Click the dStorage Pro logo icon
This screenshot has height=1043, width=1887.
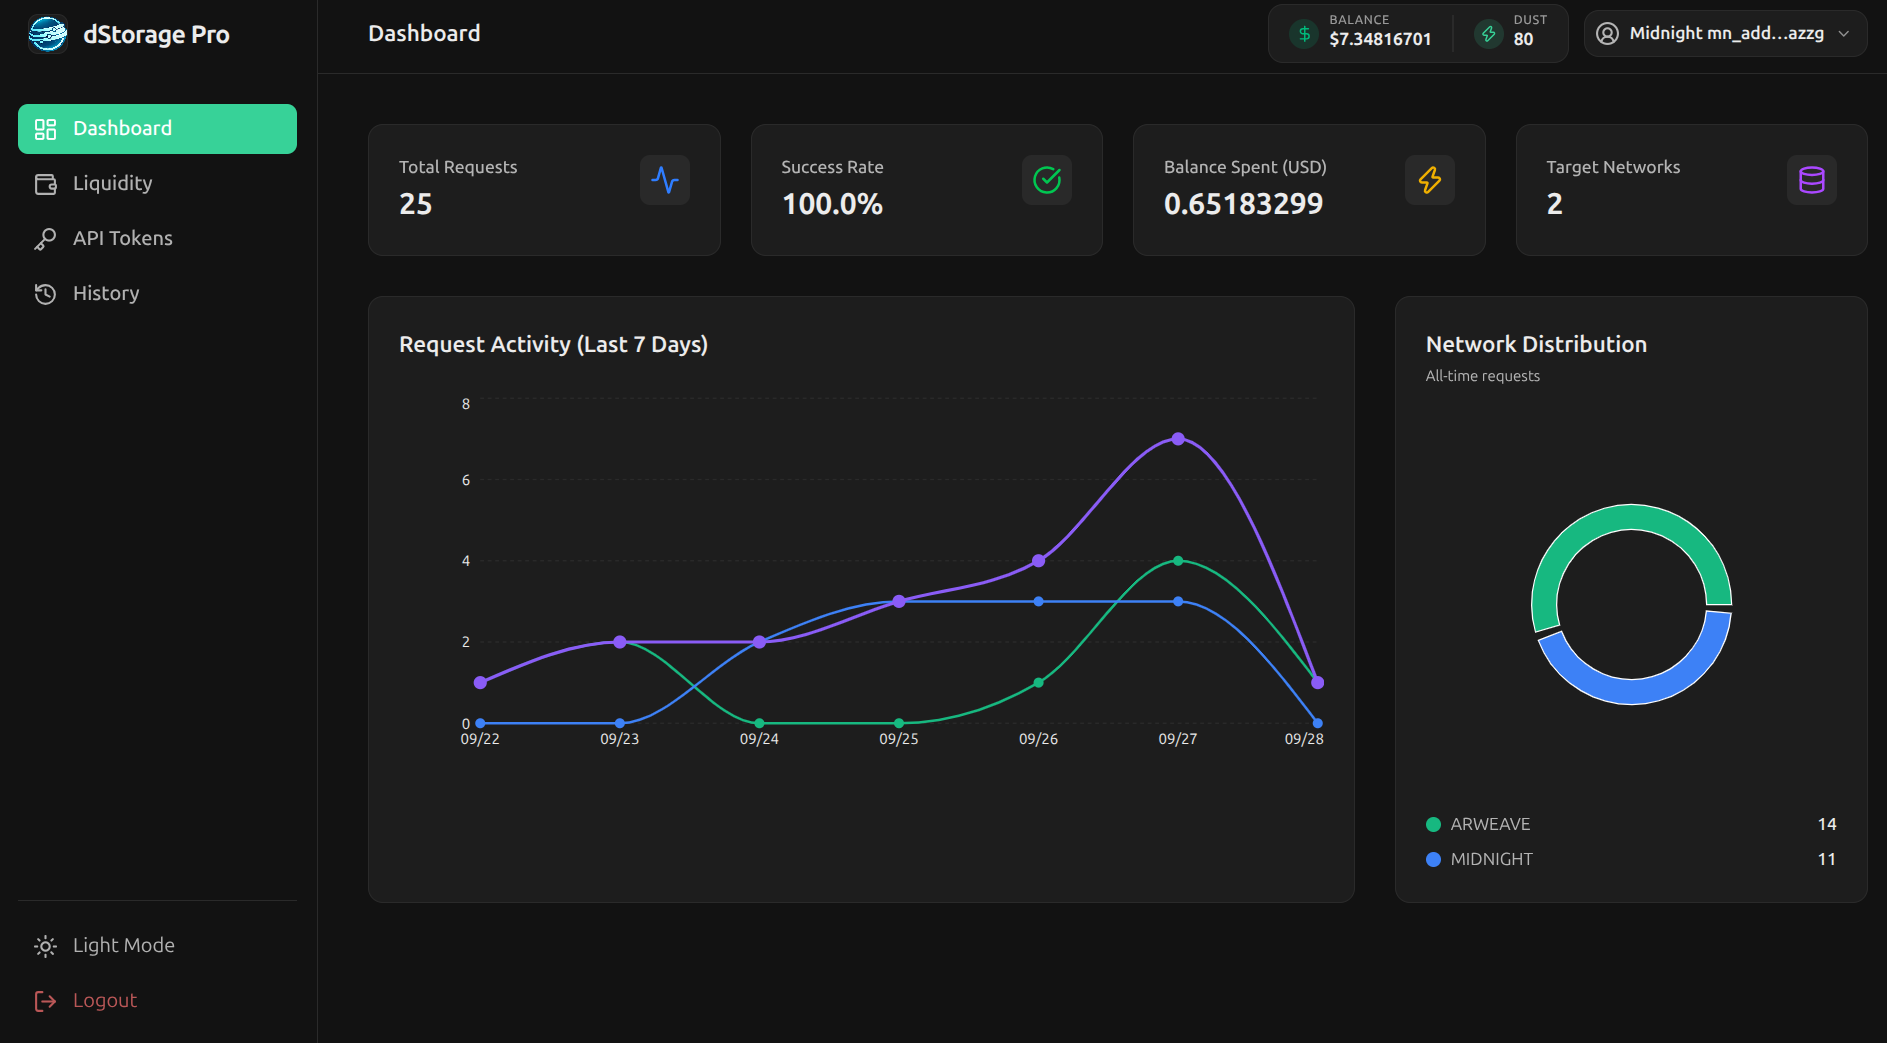48,34
